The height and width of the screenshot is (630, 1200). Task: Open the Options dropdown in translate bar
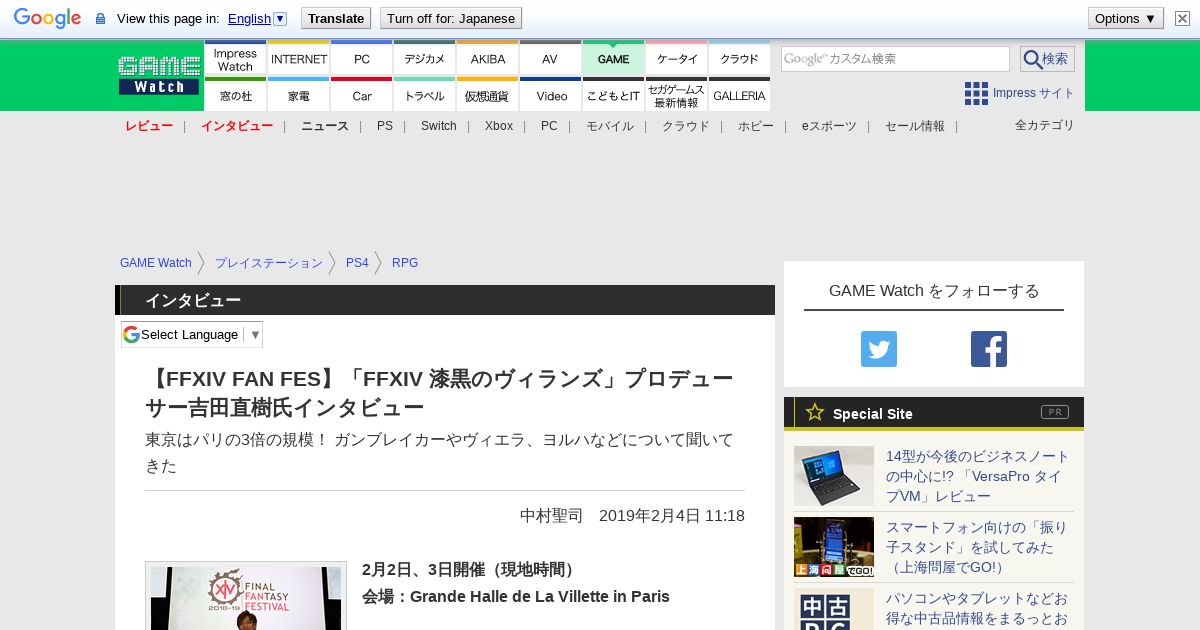[x=1126, y=18]
